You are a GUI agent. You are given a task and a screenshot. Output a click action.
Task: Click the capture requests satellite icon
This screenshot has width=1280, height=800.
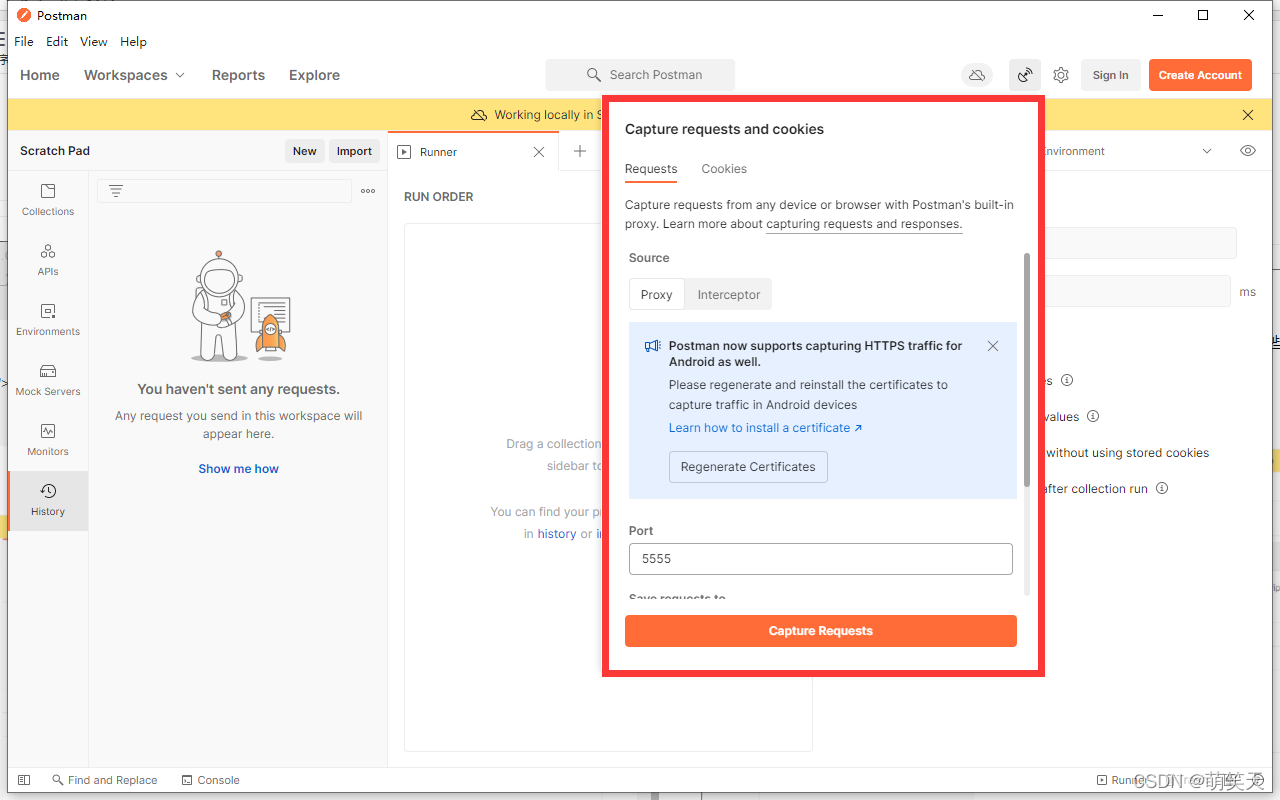(1025, 75)
